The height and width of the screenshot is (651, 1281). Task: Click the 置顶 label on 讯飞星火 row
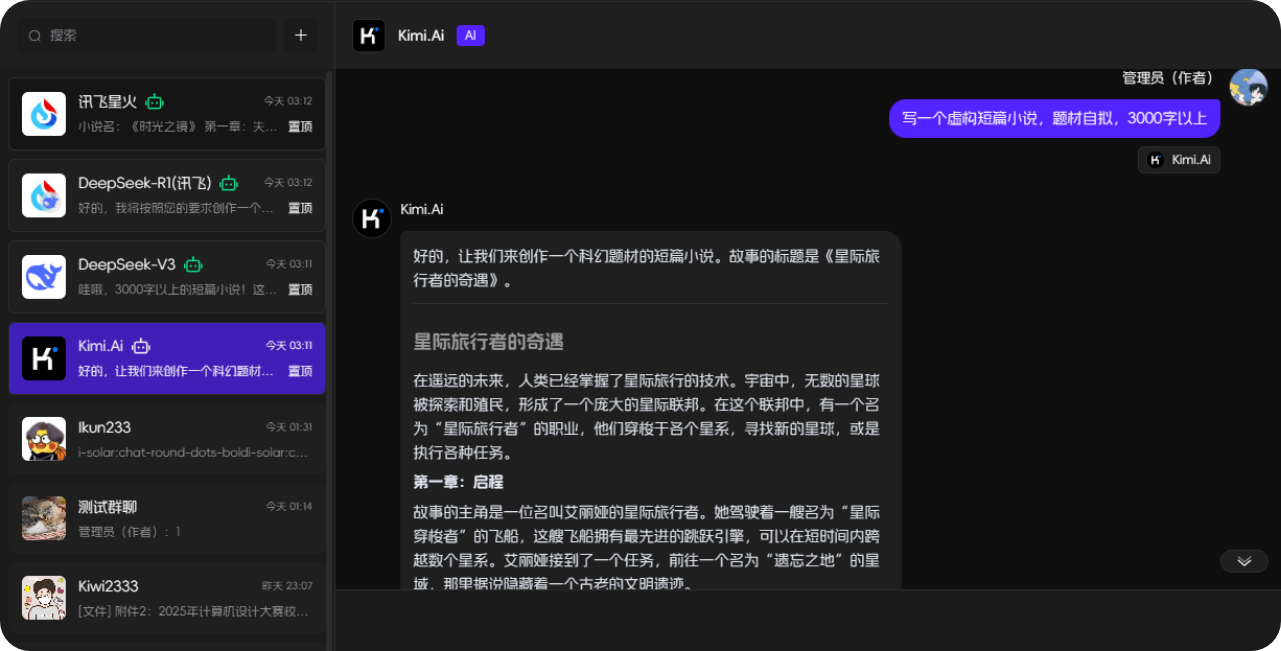point(300,127)
